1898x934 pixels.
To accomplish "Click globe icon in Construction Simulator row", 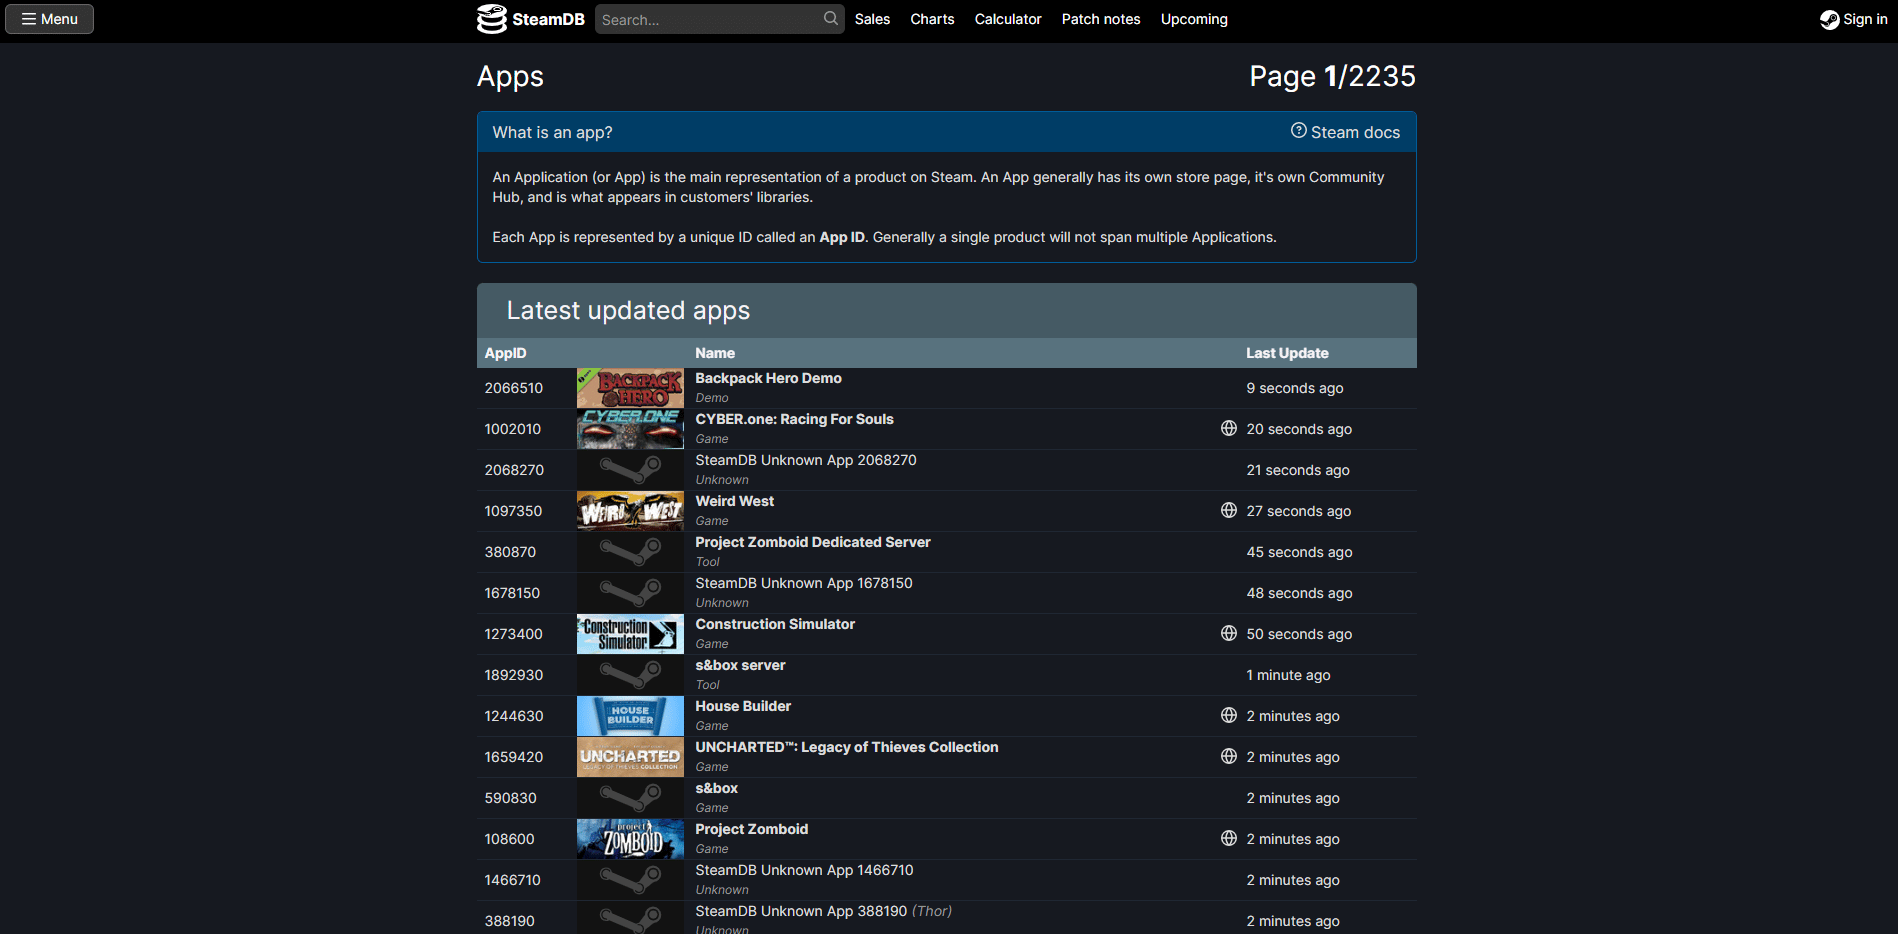I will click(1229, 633).
